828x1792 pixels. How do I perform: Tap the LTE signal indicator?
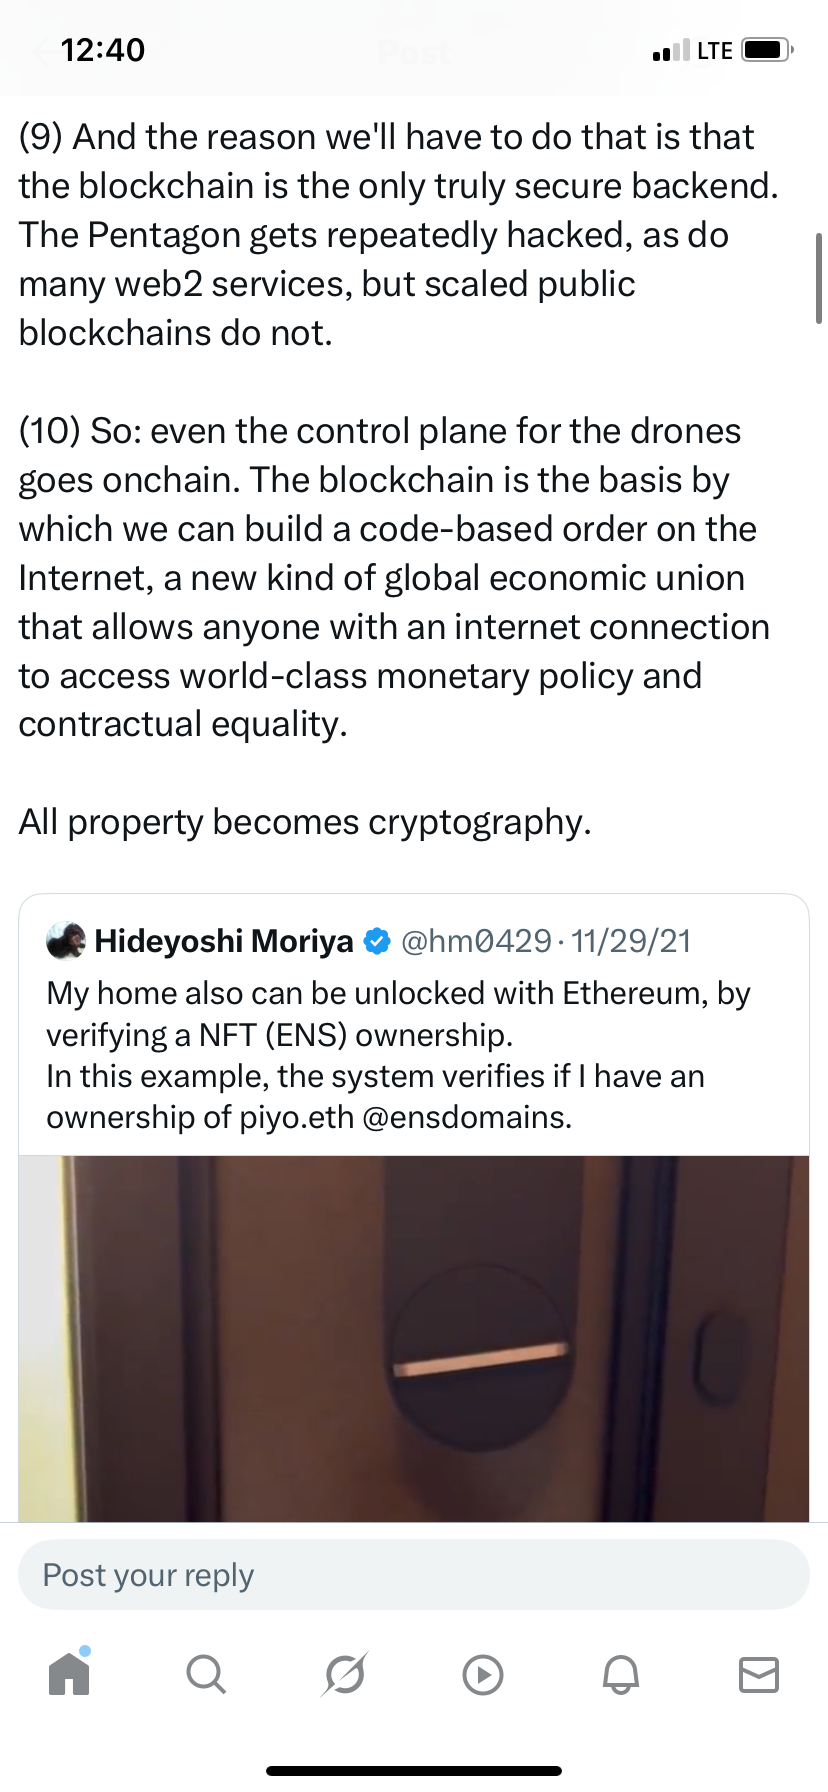point(715,50)
